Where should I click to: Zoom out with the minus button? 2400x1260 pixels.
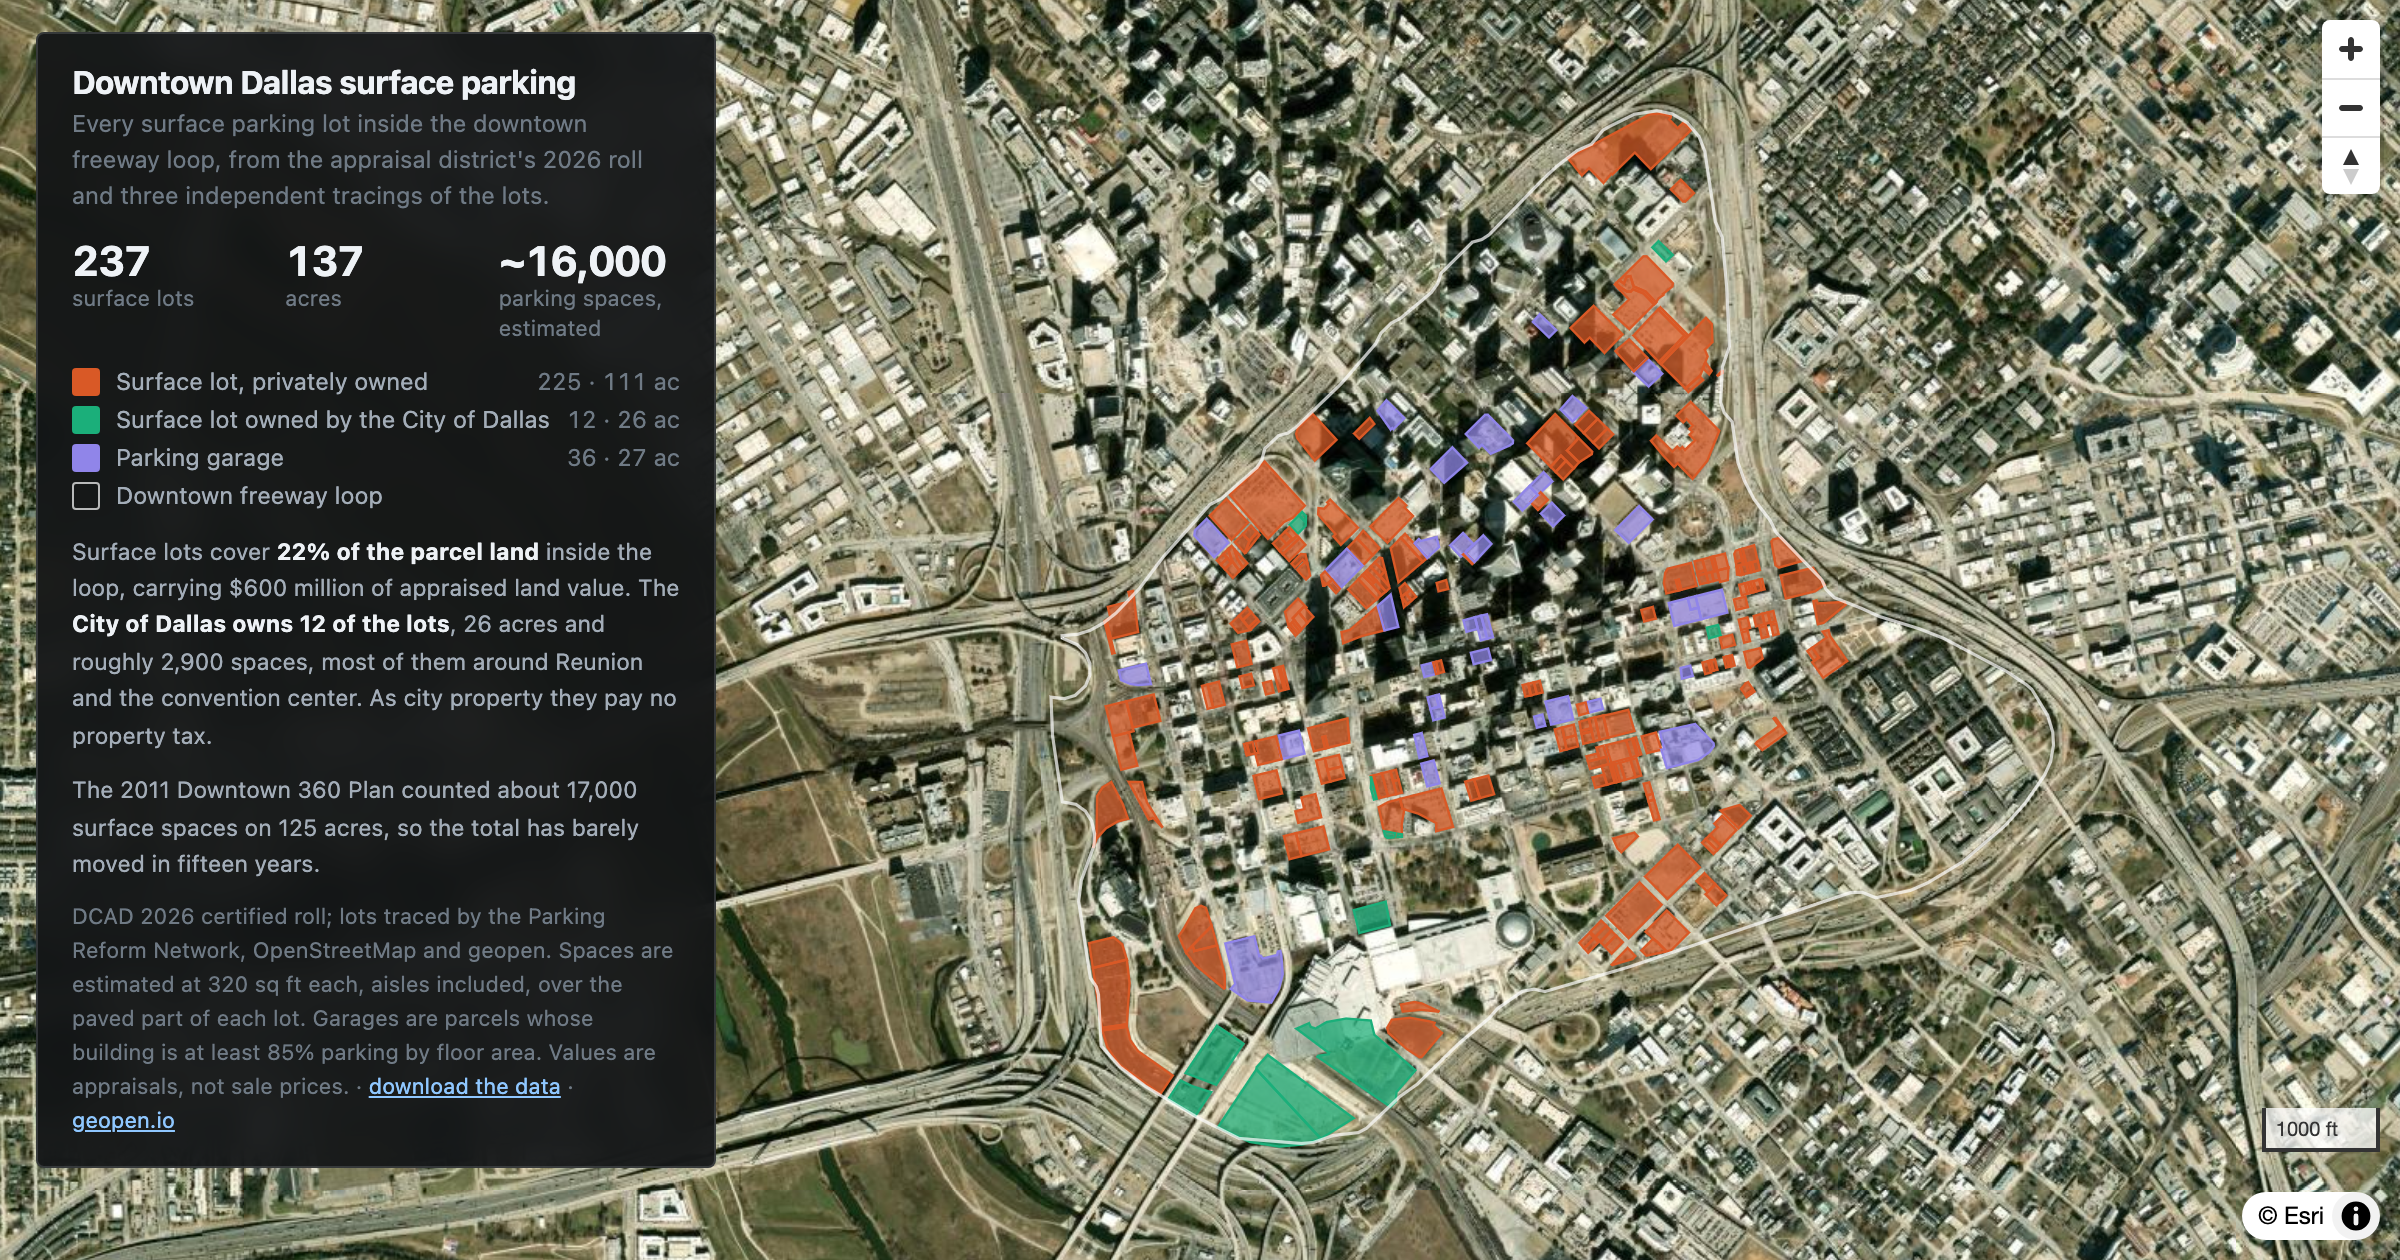2350,107
